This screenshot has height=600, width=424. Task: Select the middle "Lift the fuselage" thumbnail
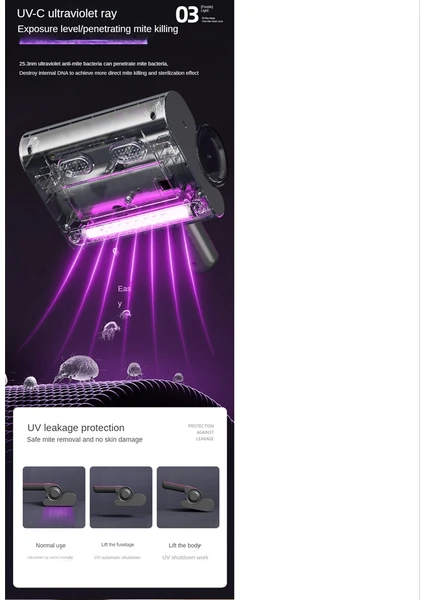click(x=121, y=497)
